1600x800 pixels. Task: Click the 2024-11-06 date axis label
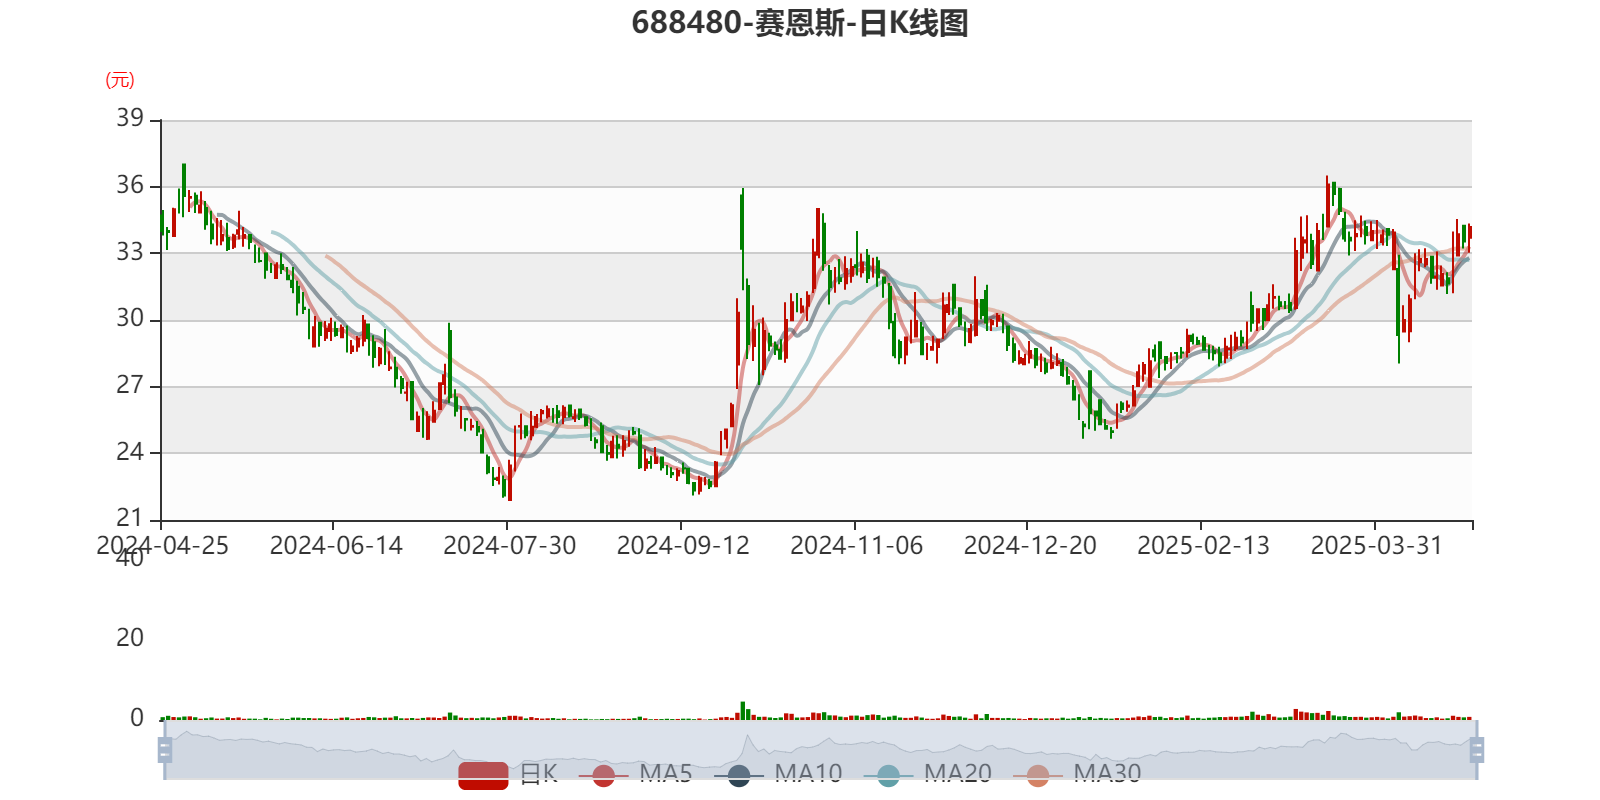856,546
